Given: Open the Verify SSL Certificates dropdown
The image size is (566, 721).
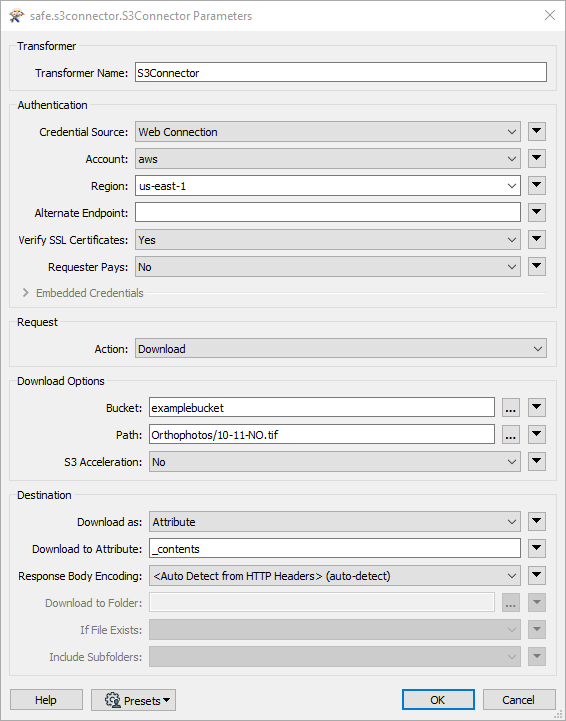Looking at the screenshot, I should (x=328, y=240).
